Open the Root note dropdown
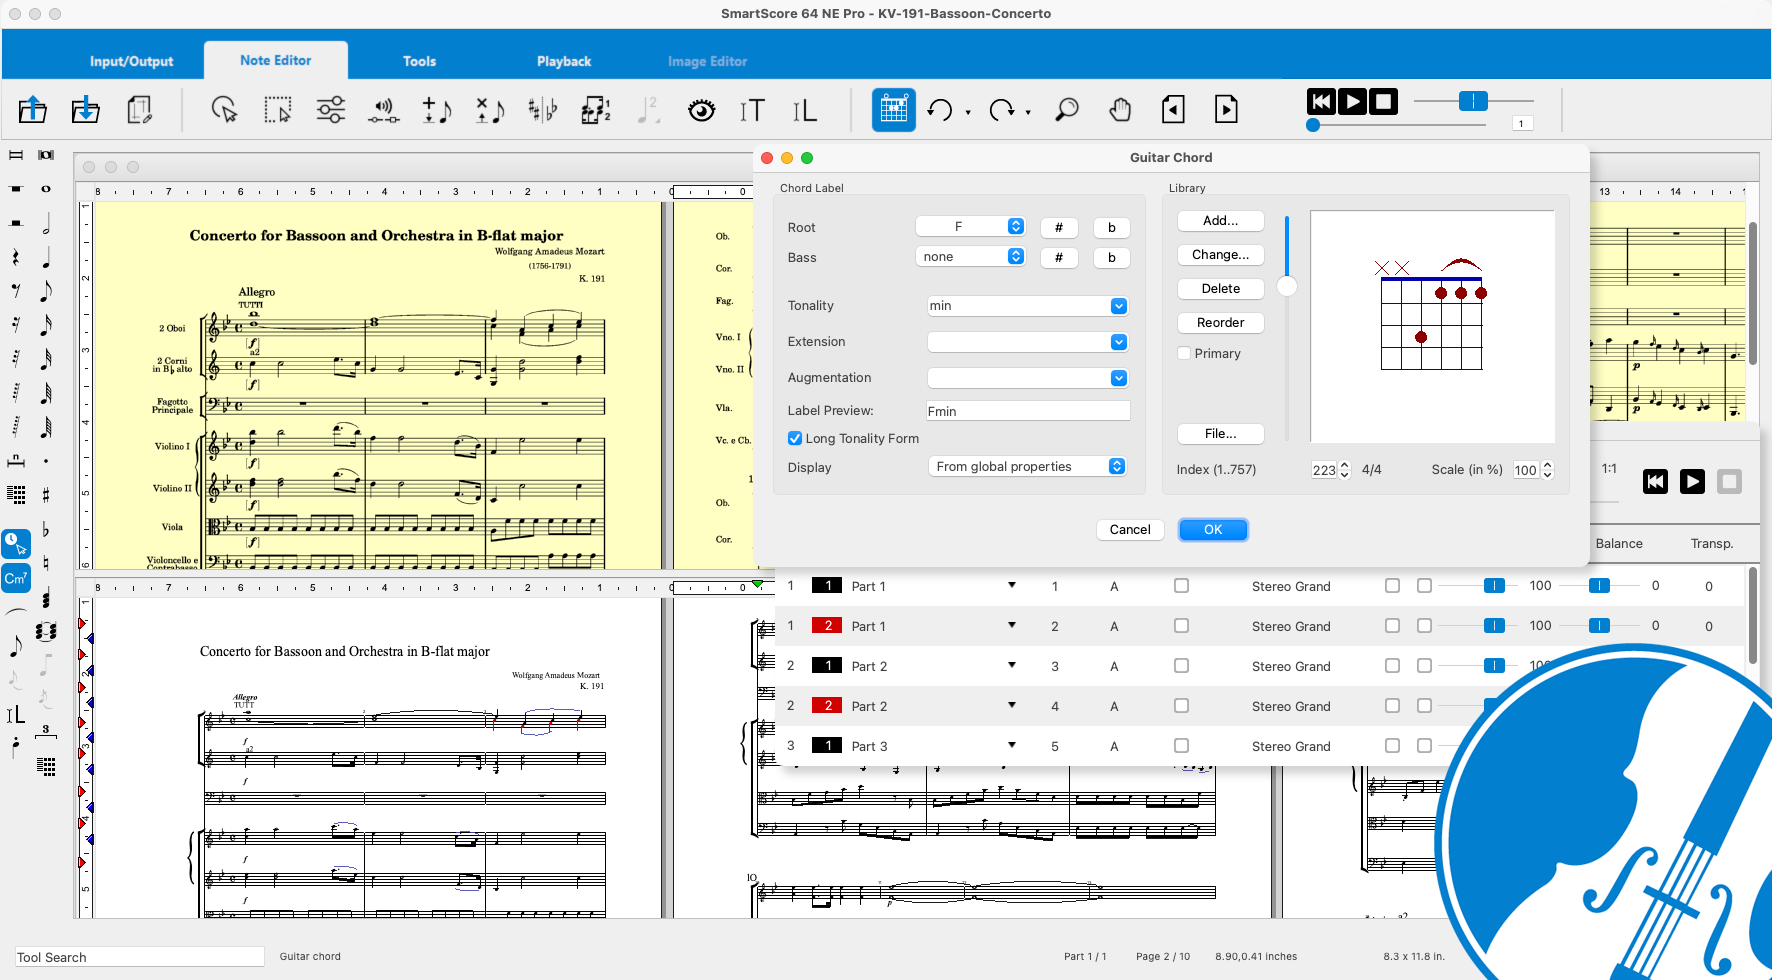 (x=970, y=227)
